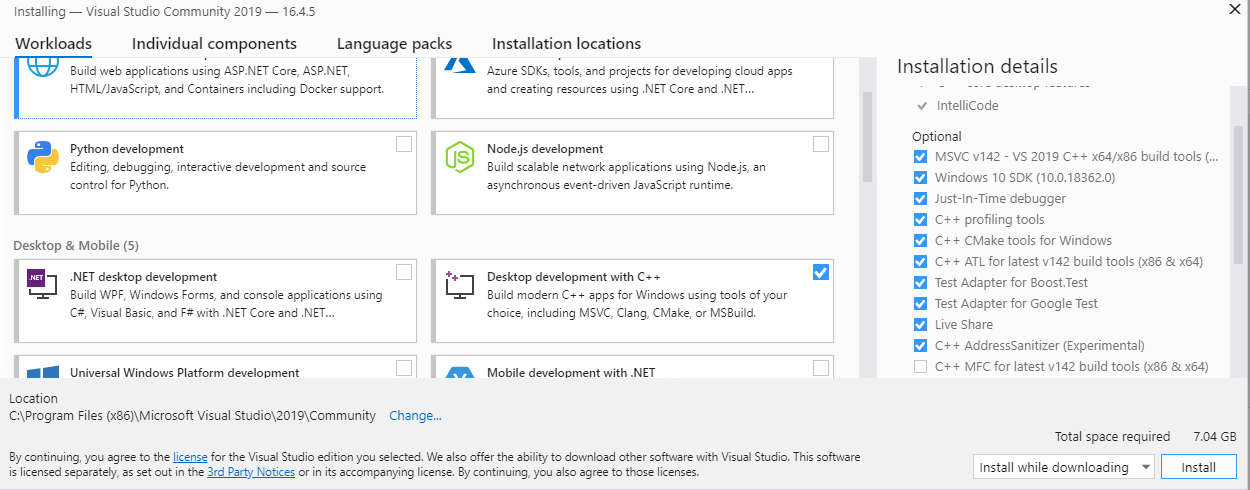
Task: Check C++ MFC for latest v142
Action: 920,367
